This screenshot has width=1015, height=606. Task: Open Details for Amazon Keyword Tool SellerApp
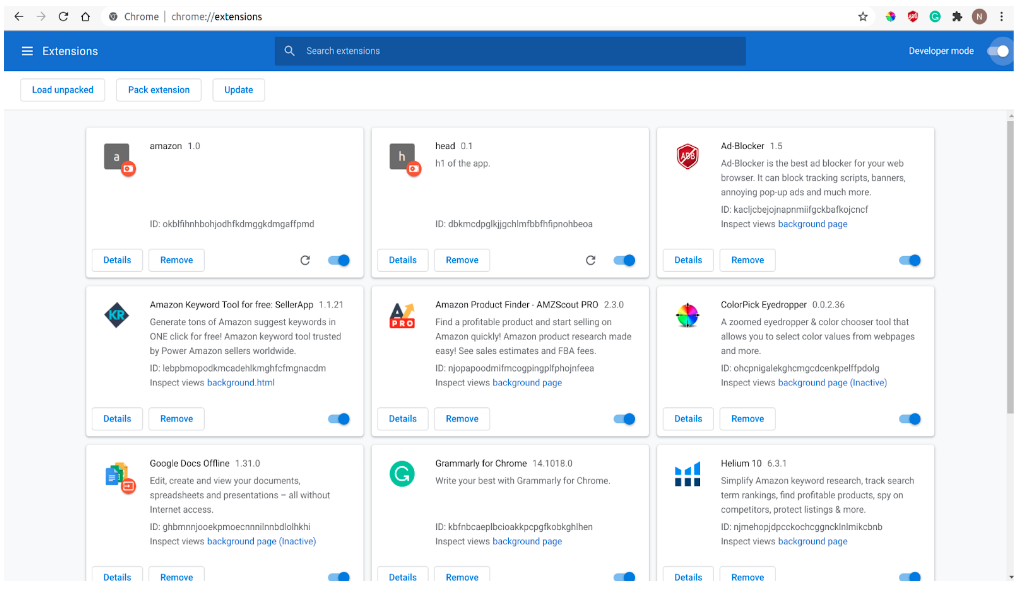point(117,419)
